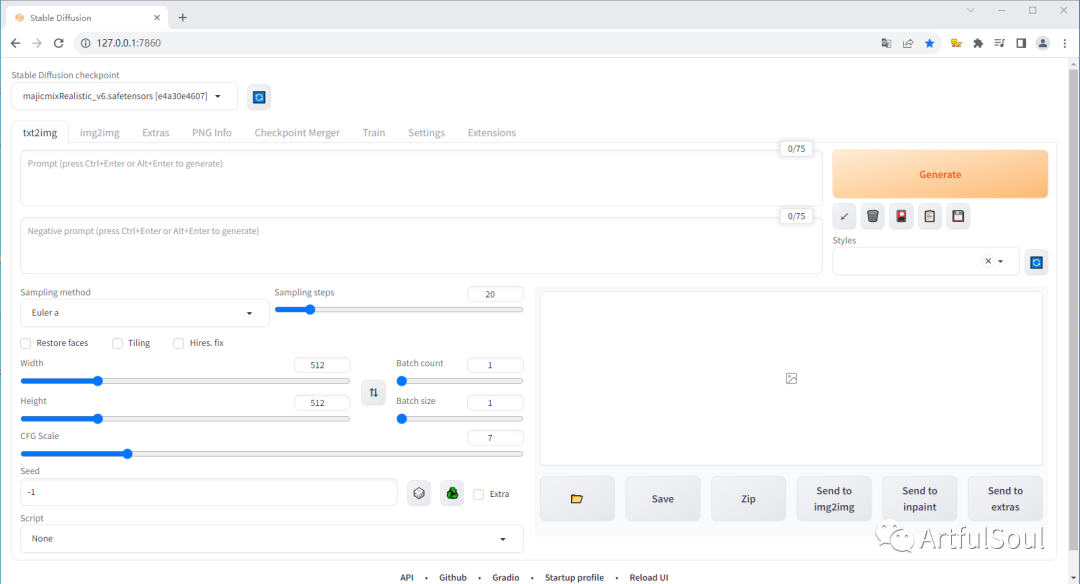Refresh the Styles list icon
This screenshot has width=1080, height=584.
[1036, 262]
